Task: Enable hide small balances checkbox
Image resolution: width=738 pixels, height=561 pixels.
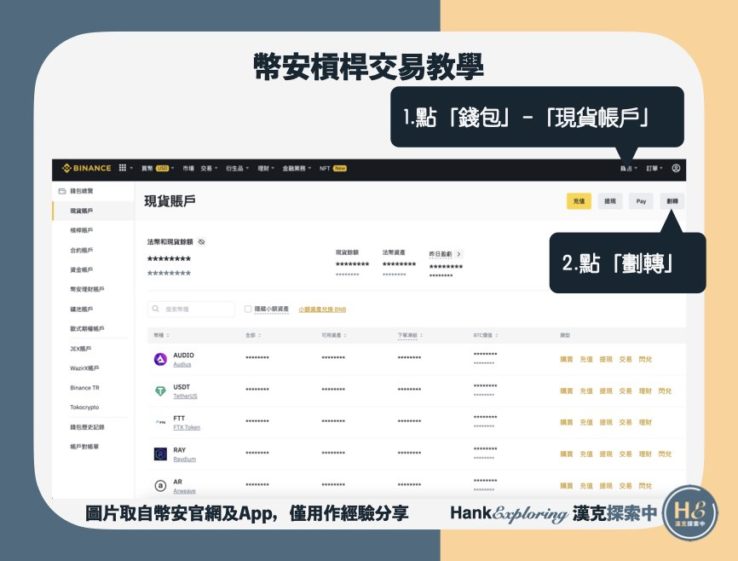Action: tap(248, 309)
